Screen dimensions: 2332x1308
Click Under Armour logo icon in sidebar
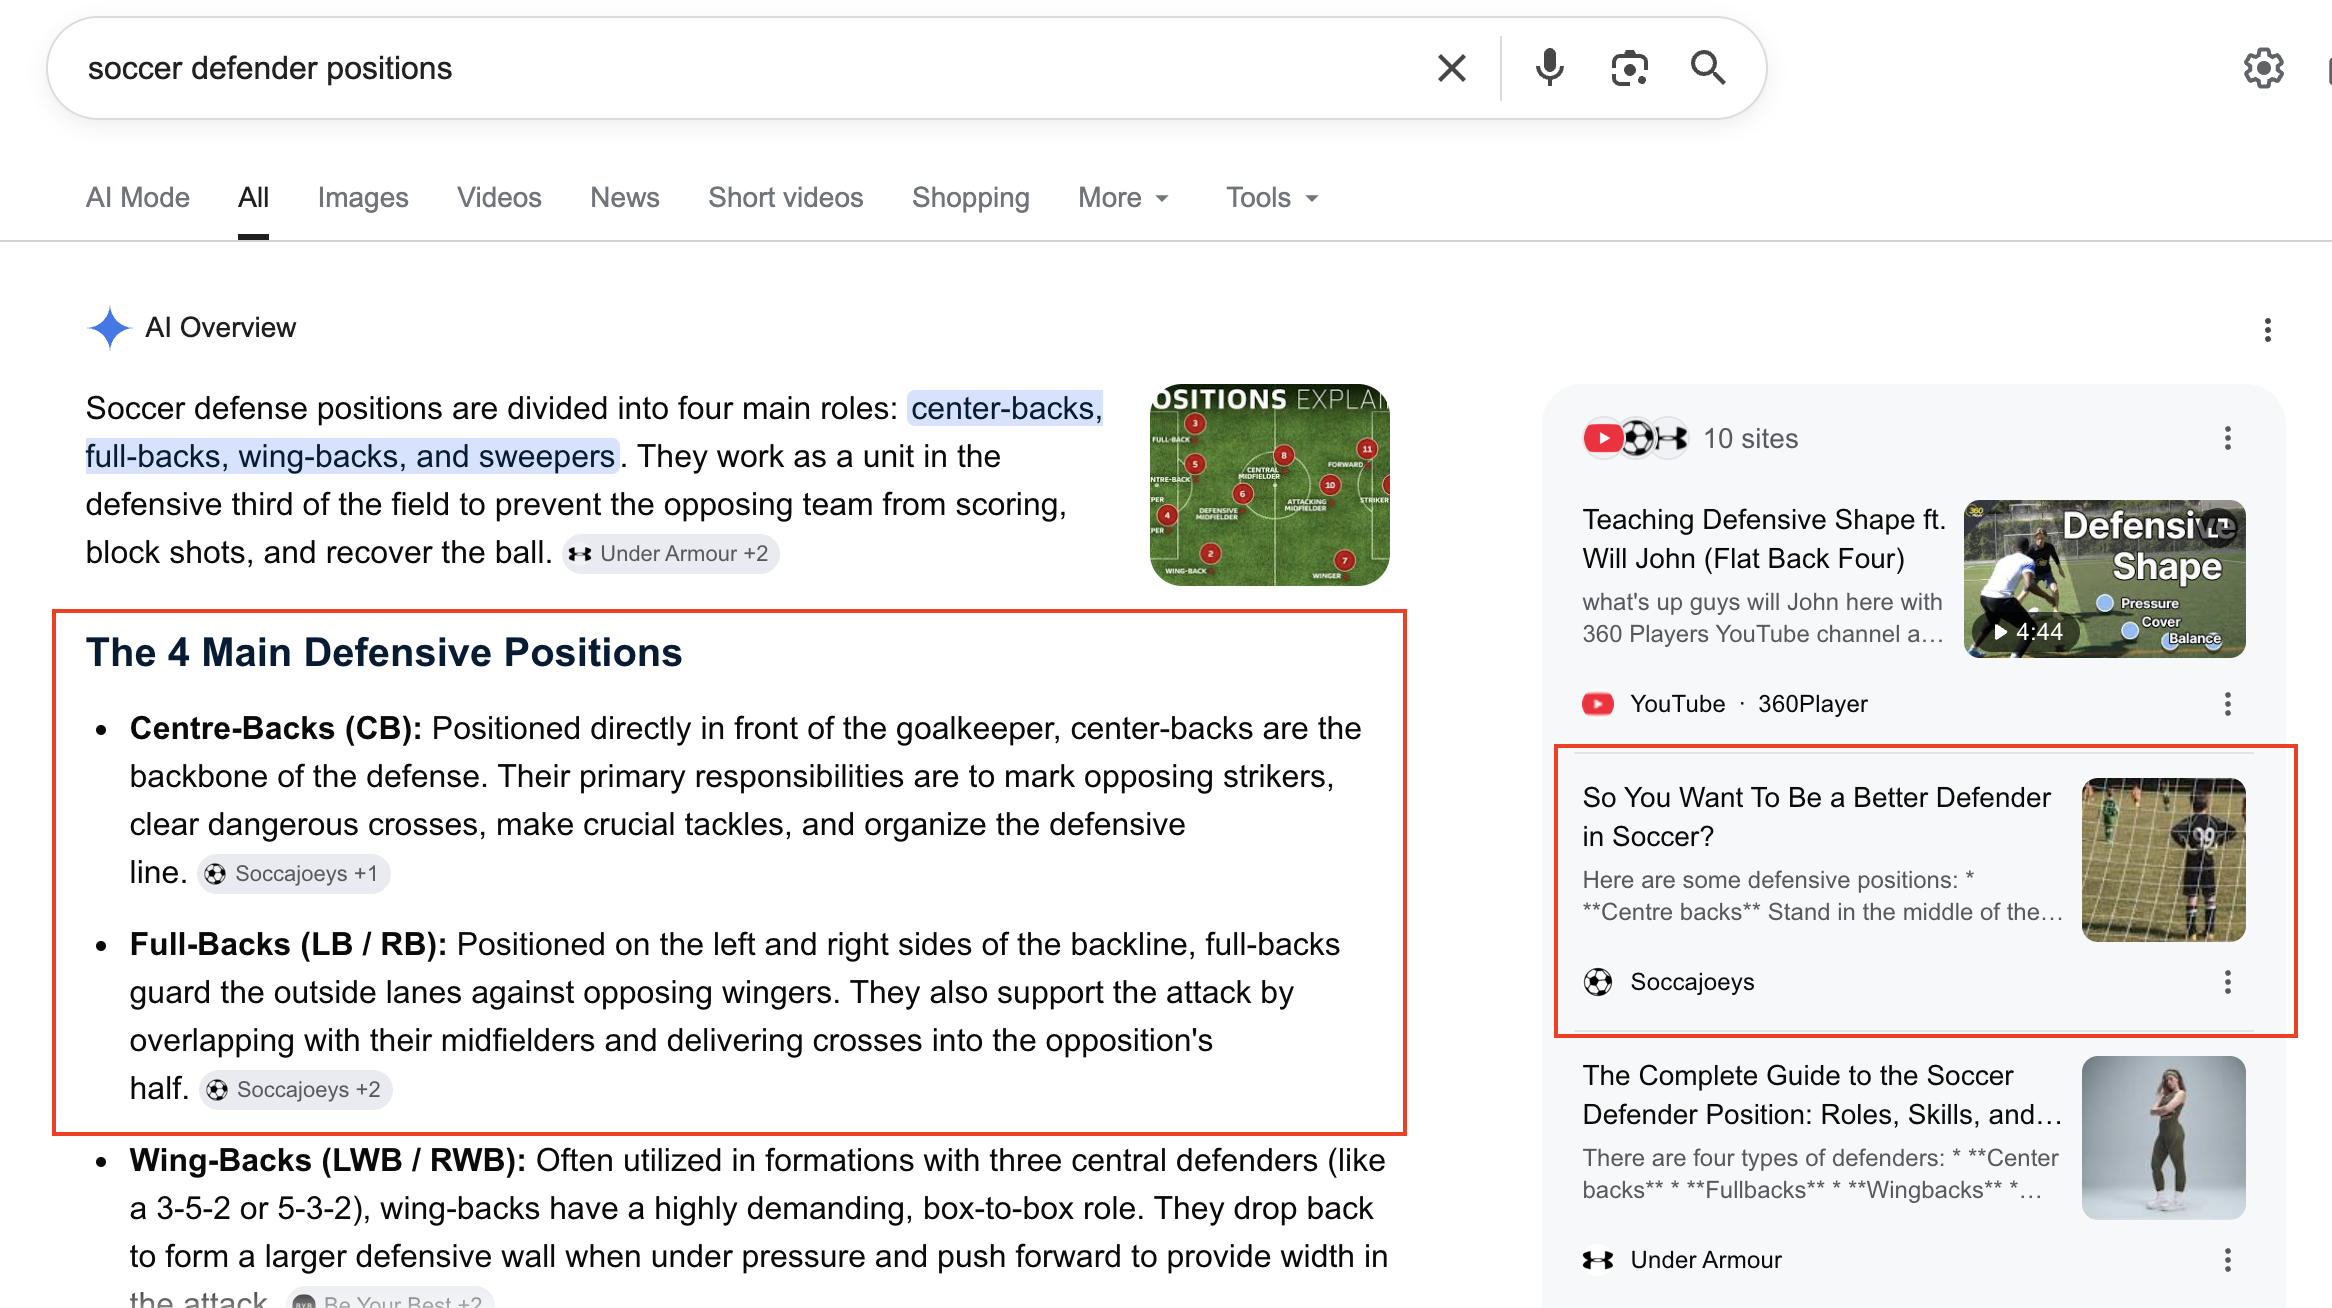(x=1598, y=1260)
